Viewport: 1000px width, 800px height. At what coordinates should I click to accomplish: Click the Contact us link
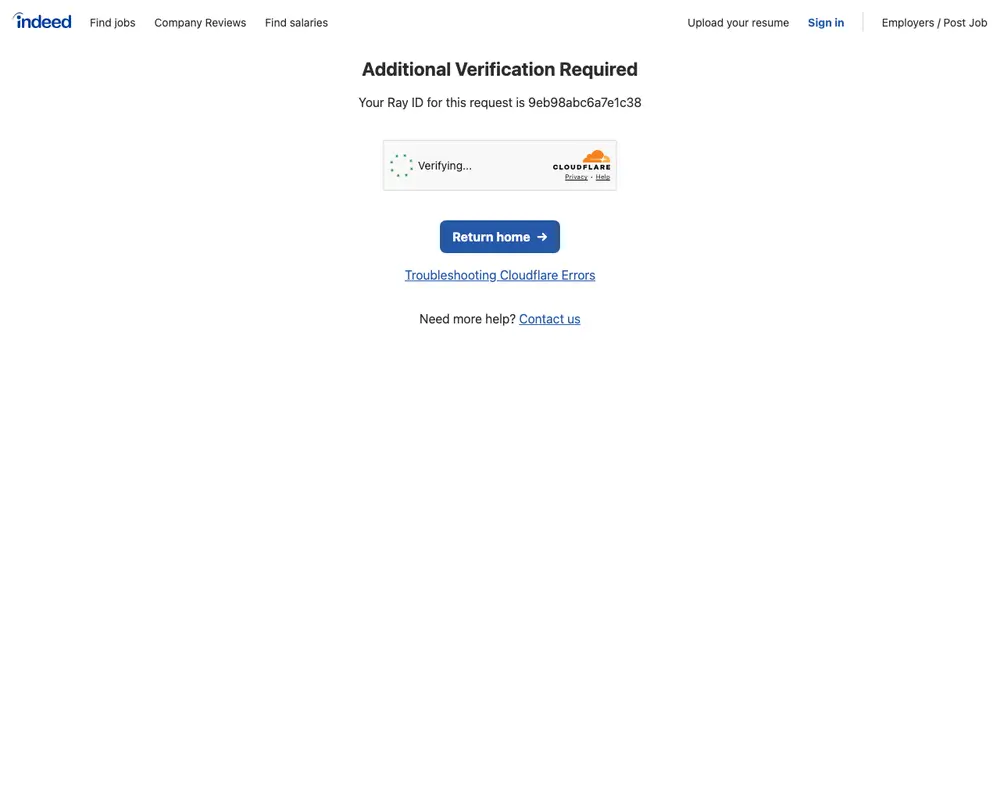click(x=550, y=319)
